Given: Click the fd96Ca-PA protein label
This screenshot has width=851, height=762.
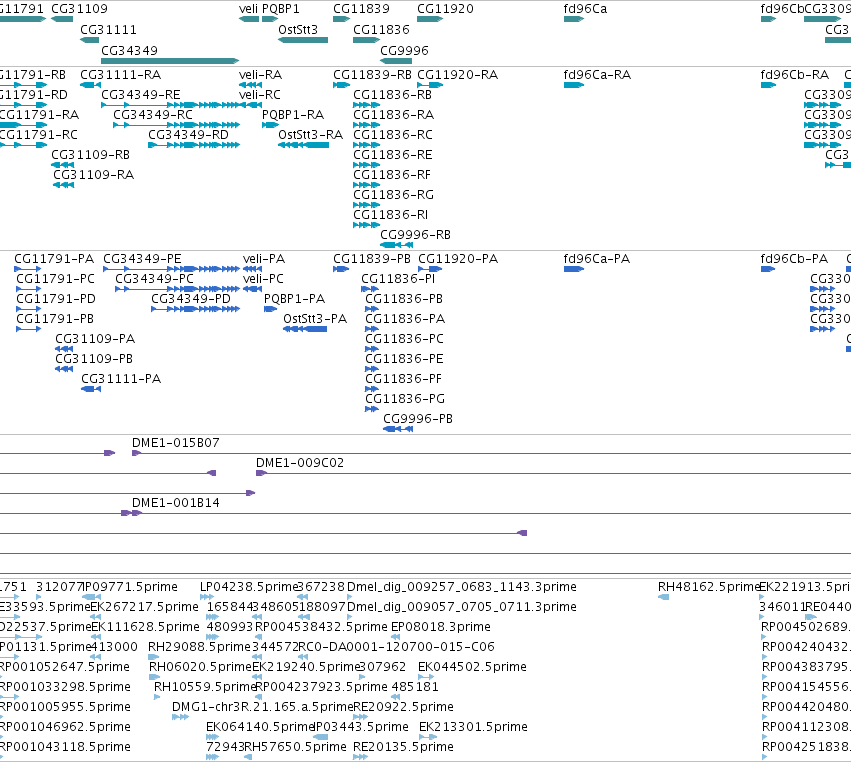Looking at the screenshot, I should tap(597, 258).
